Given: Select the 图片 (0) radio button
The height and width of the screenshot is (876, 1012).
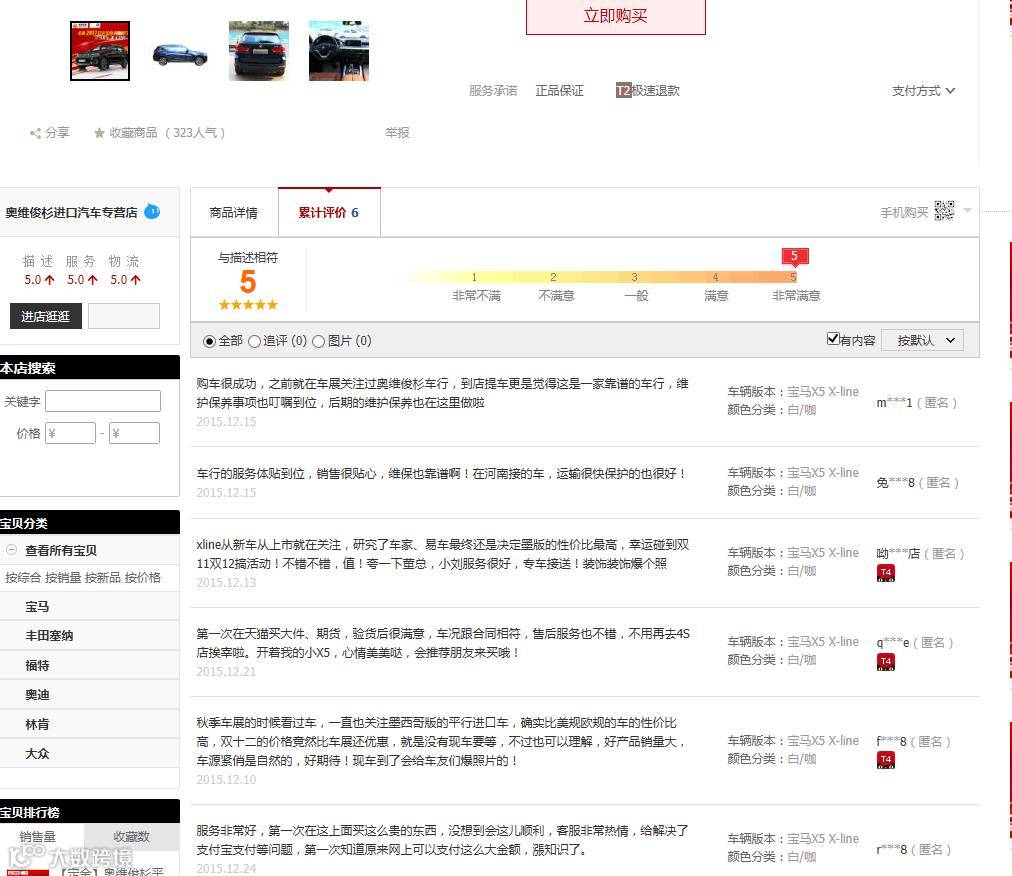Looking at the screenshot, I should click(x=318, y=341).
